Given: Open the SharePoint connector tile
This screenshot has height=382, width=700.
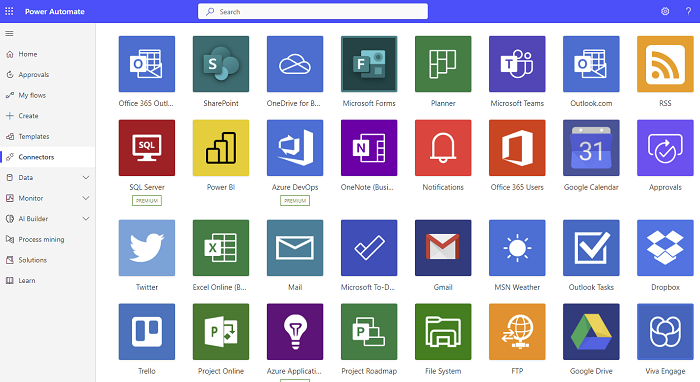Looking at the screenshot, I should [221, 64].
